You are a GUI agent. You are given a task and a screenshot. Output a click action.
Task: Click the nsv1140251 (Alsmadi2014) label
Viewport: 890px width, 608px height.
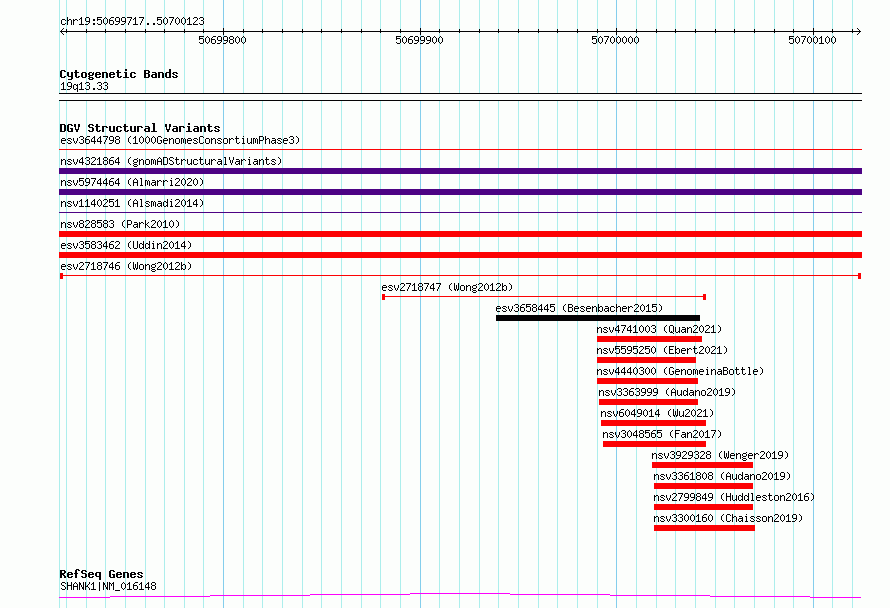[132, 203]
